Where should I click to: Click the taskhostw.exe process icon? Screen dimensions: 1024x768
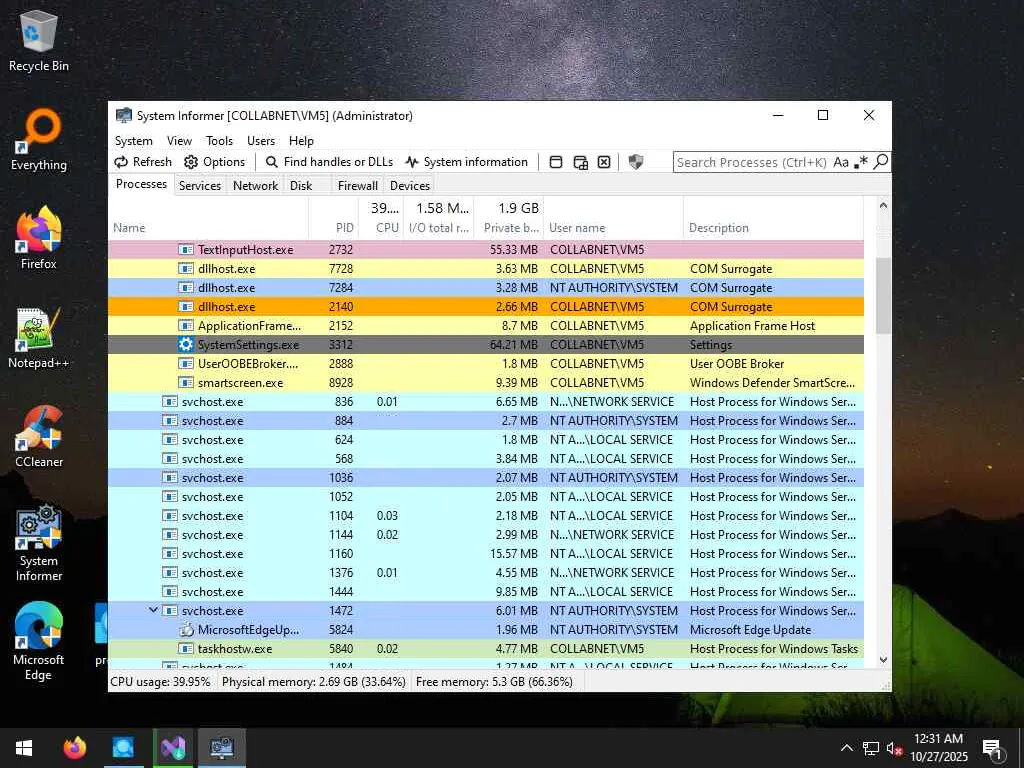click(x=186, y=648)
